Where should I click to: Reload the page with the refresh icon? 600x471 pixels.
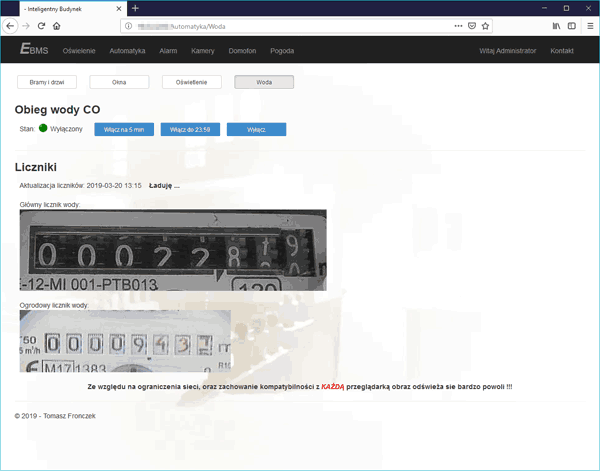41,25
